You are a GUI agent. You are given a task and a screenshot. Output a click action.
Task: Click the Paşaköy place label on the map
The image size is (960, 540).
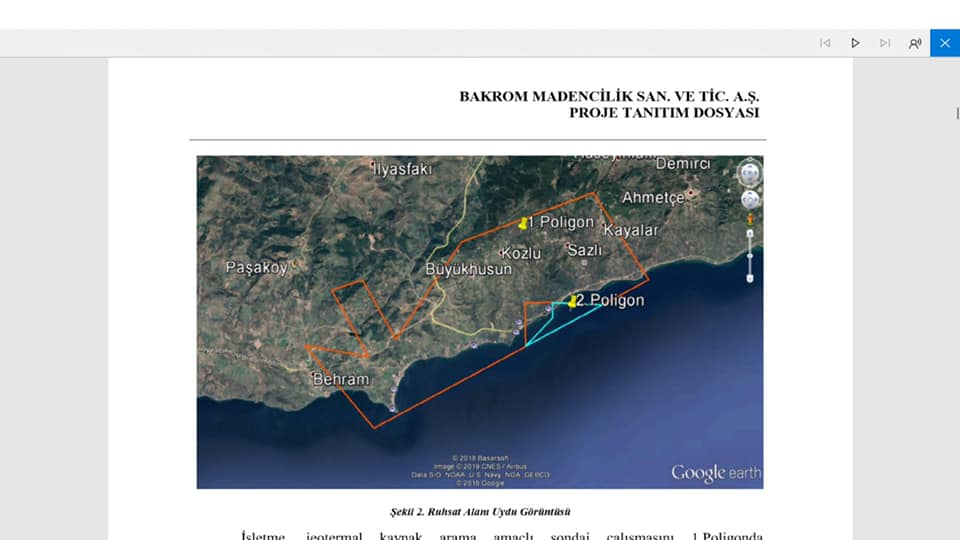click(x=257, y=268)
